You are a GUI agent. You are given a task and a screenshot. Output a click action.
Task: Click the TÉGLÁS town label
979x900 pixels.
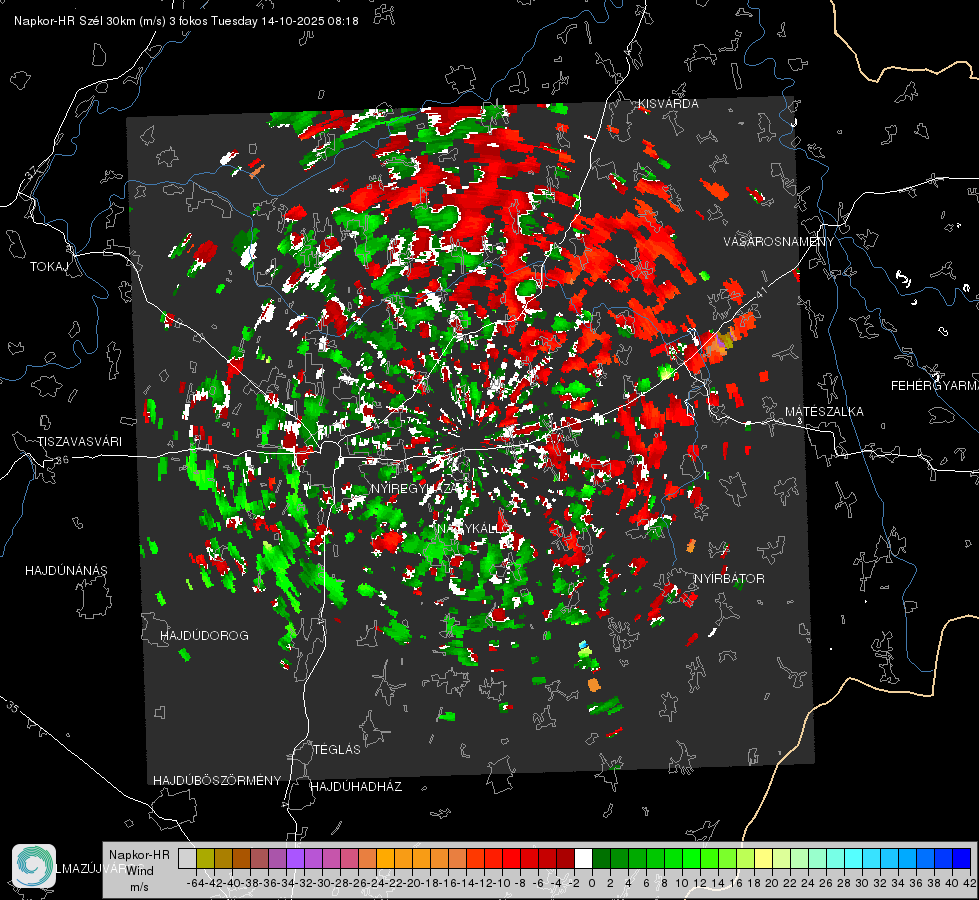pyautogui.click(x=336, y=749)
